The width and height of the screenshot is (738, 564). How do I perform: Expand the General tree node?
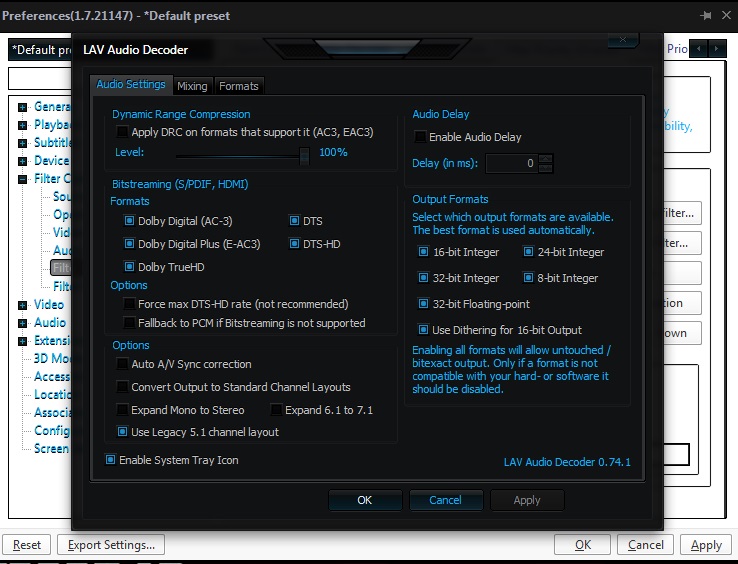(22, 107)
